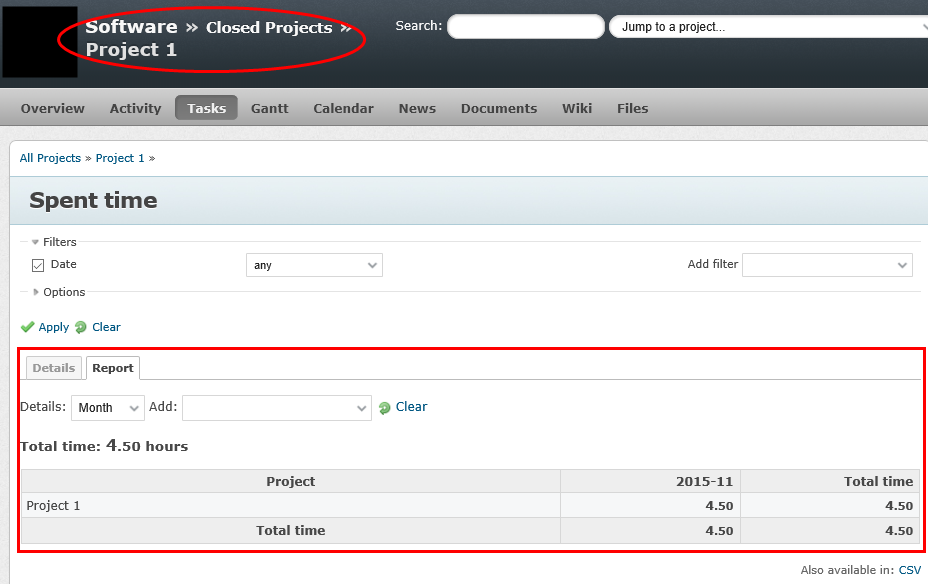Open the Gantt menu item

coord(270,108)
